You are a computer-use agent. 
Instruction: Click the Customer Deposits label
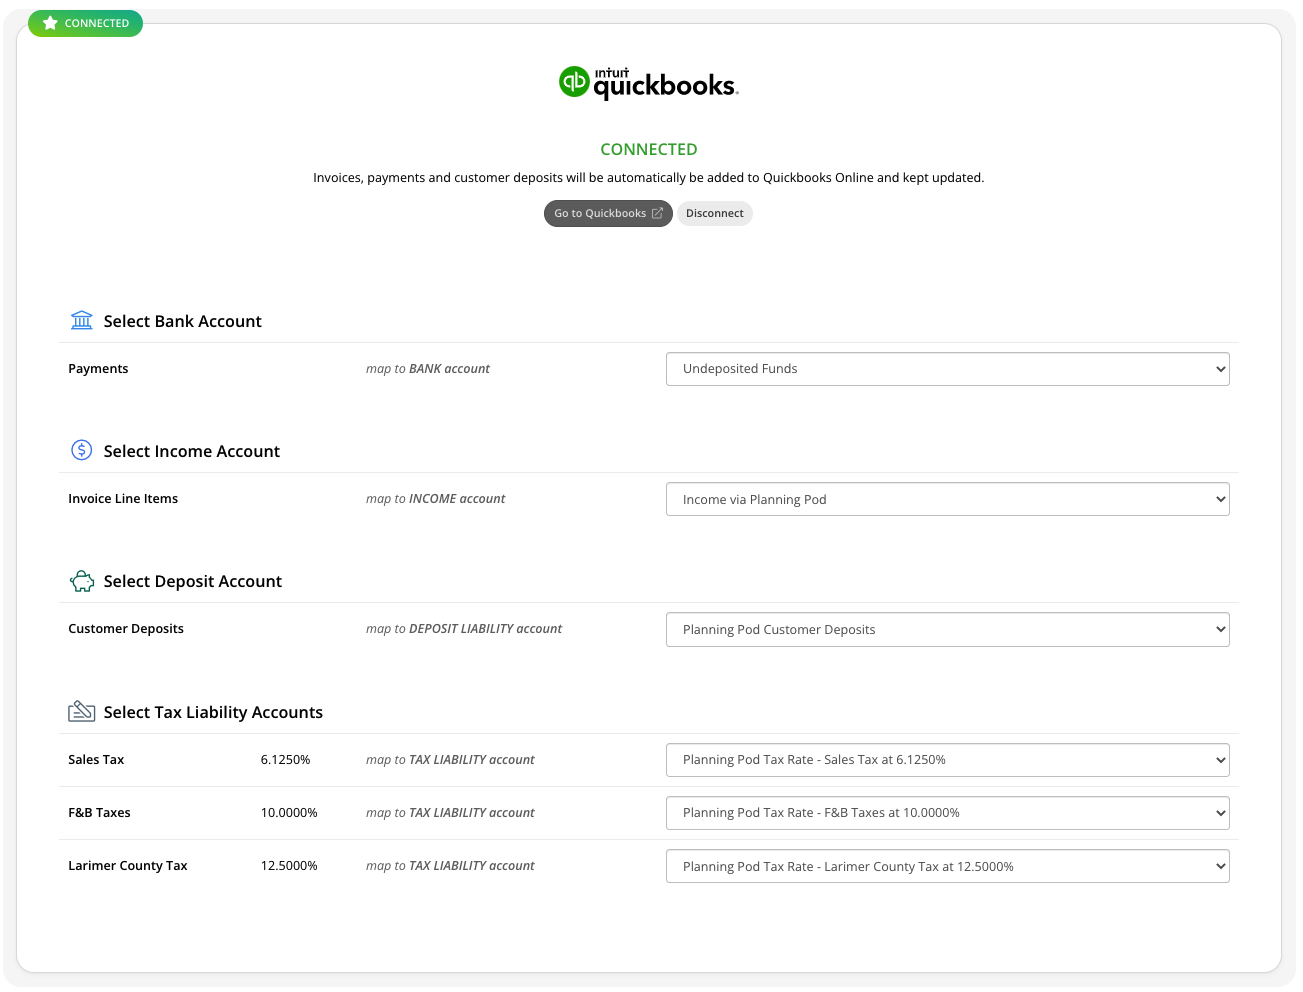[126, 629]
